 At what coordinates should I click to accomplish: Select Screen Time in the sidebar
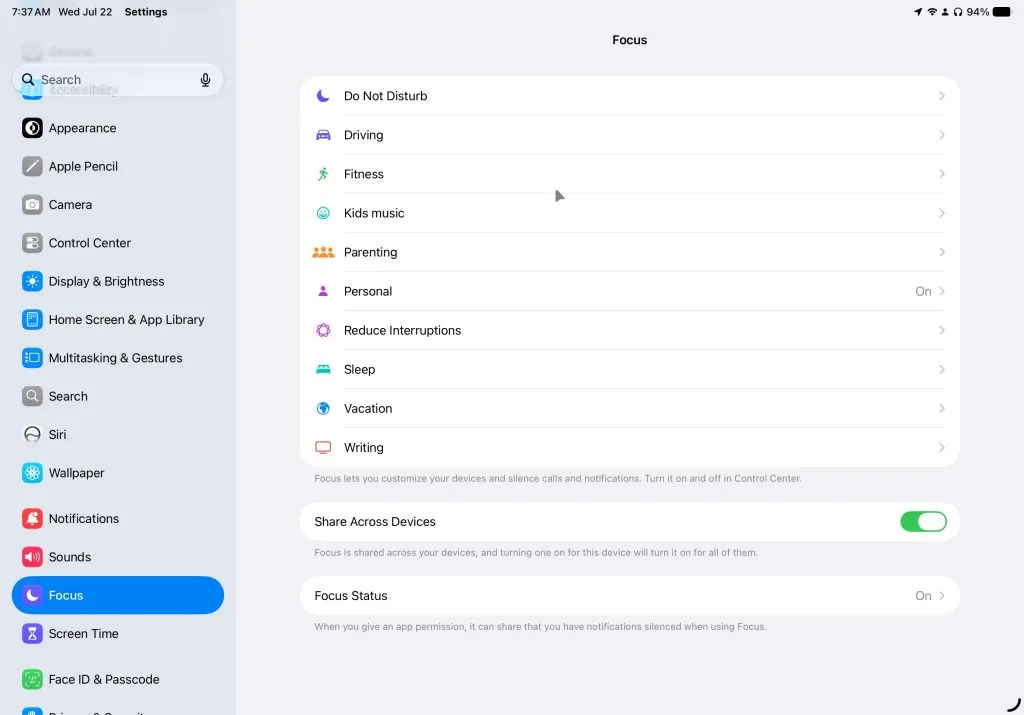(118, 633)
